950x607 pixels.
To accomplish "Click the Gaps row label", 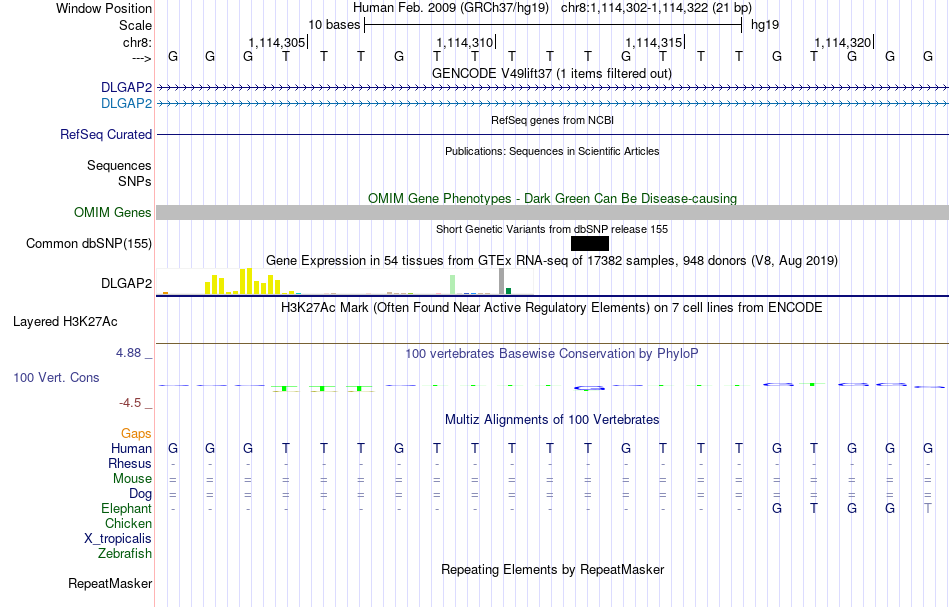I will click(x=136, y=433).
